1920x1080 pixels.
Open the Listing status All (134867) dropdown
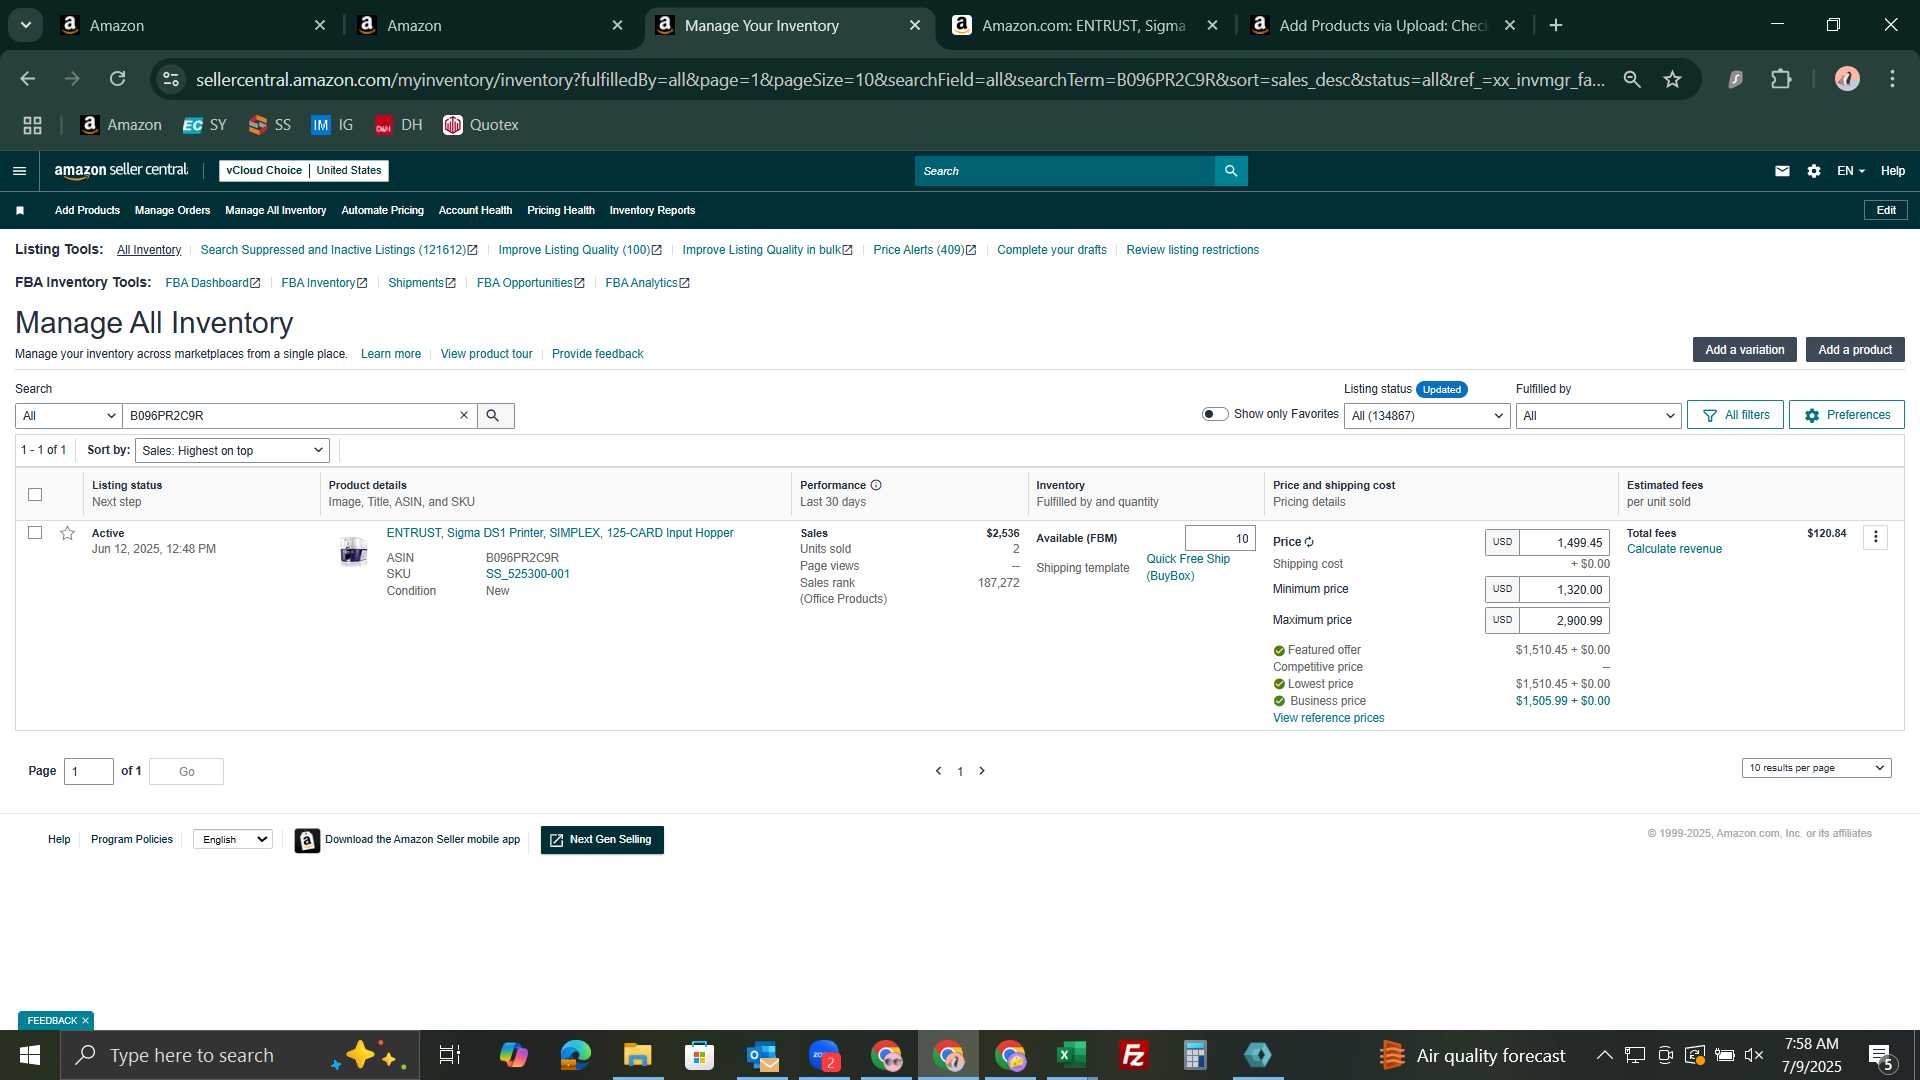click(x=1426, y=416)
